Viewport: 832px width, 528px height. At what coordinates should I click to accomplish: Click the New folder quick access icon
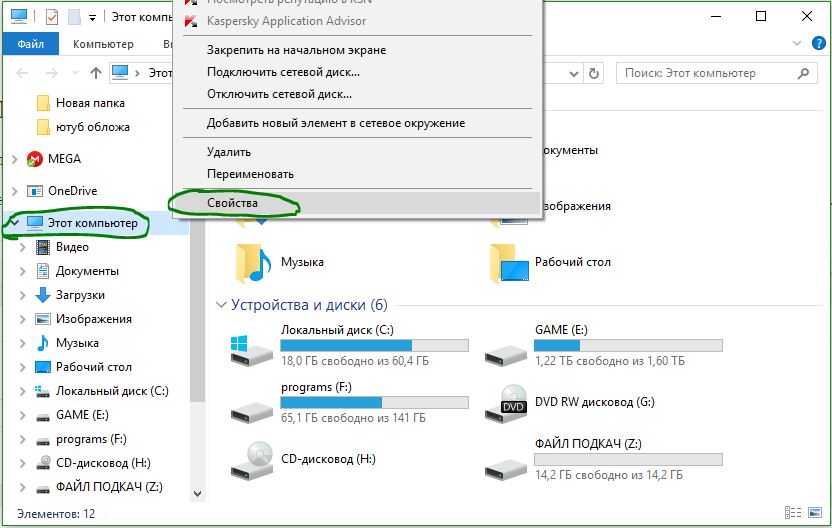(x=74, y=17)
